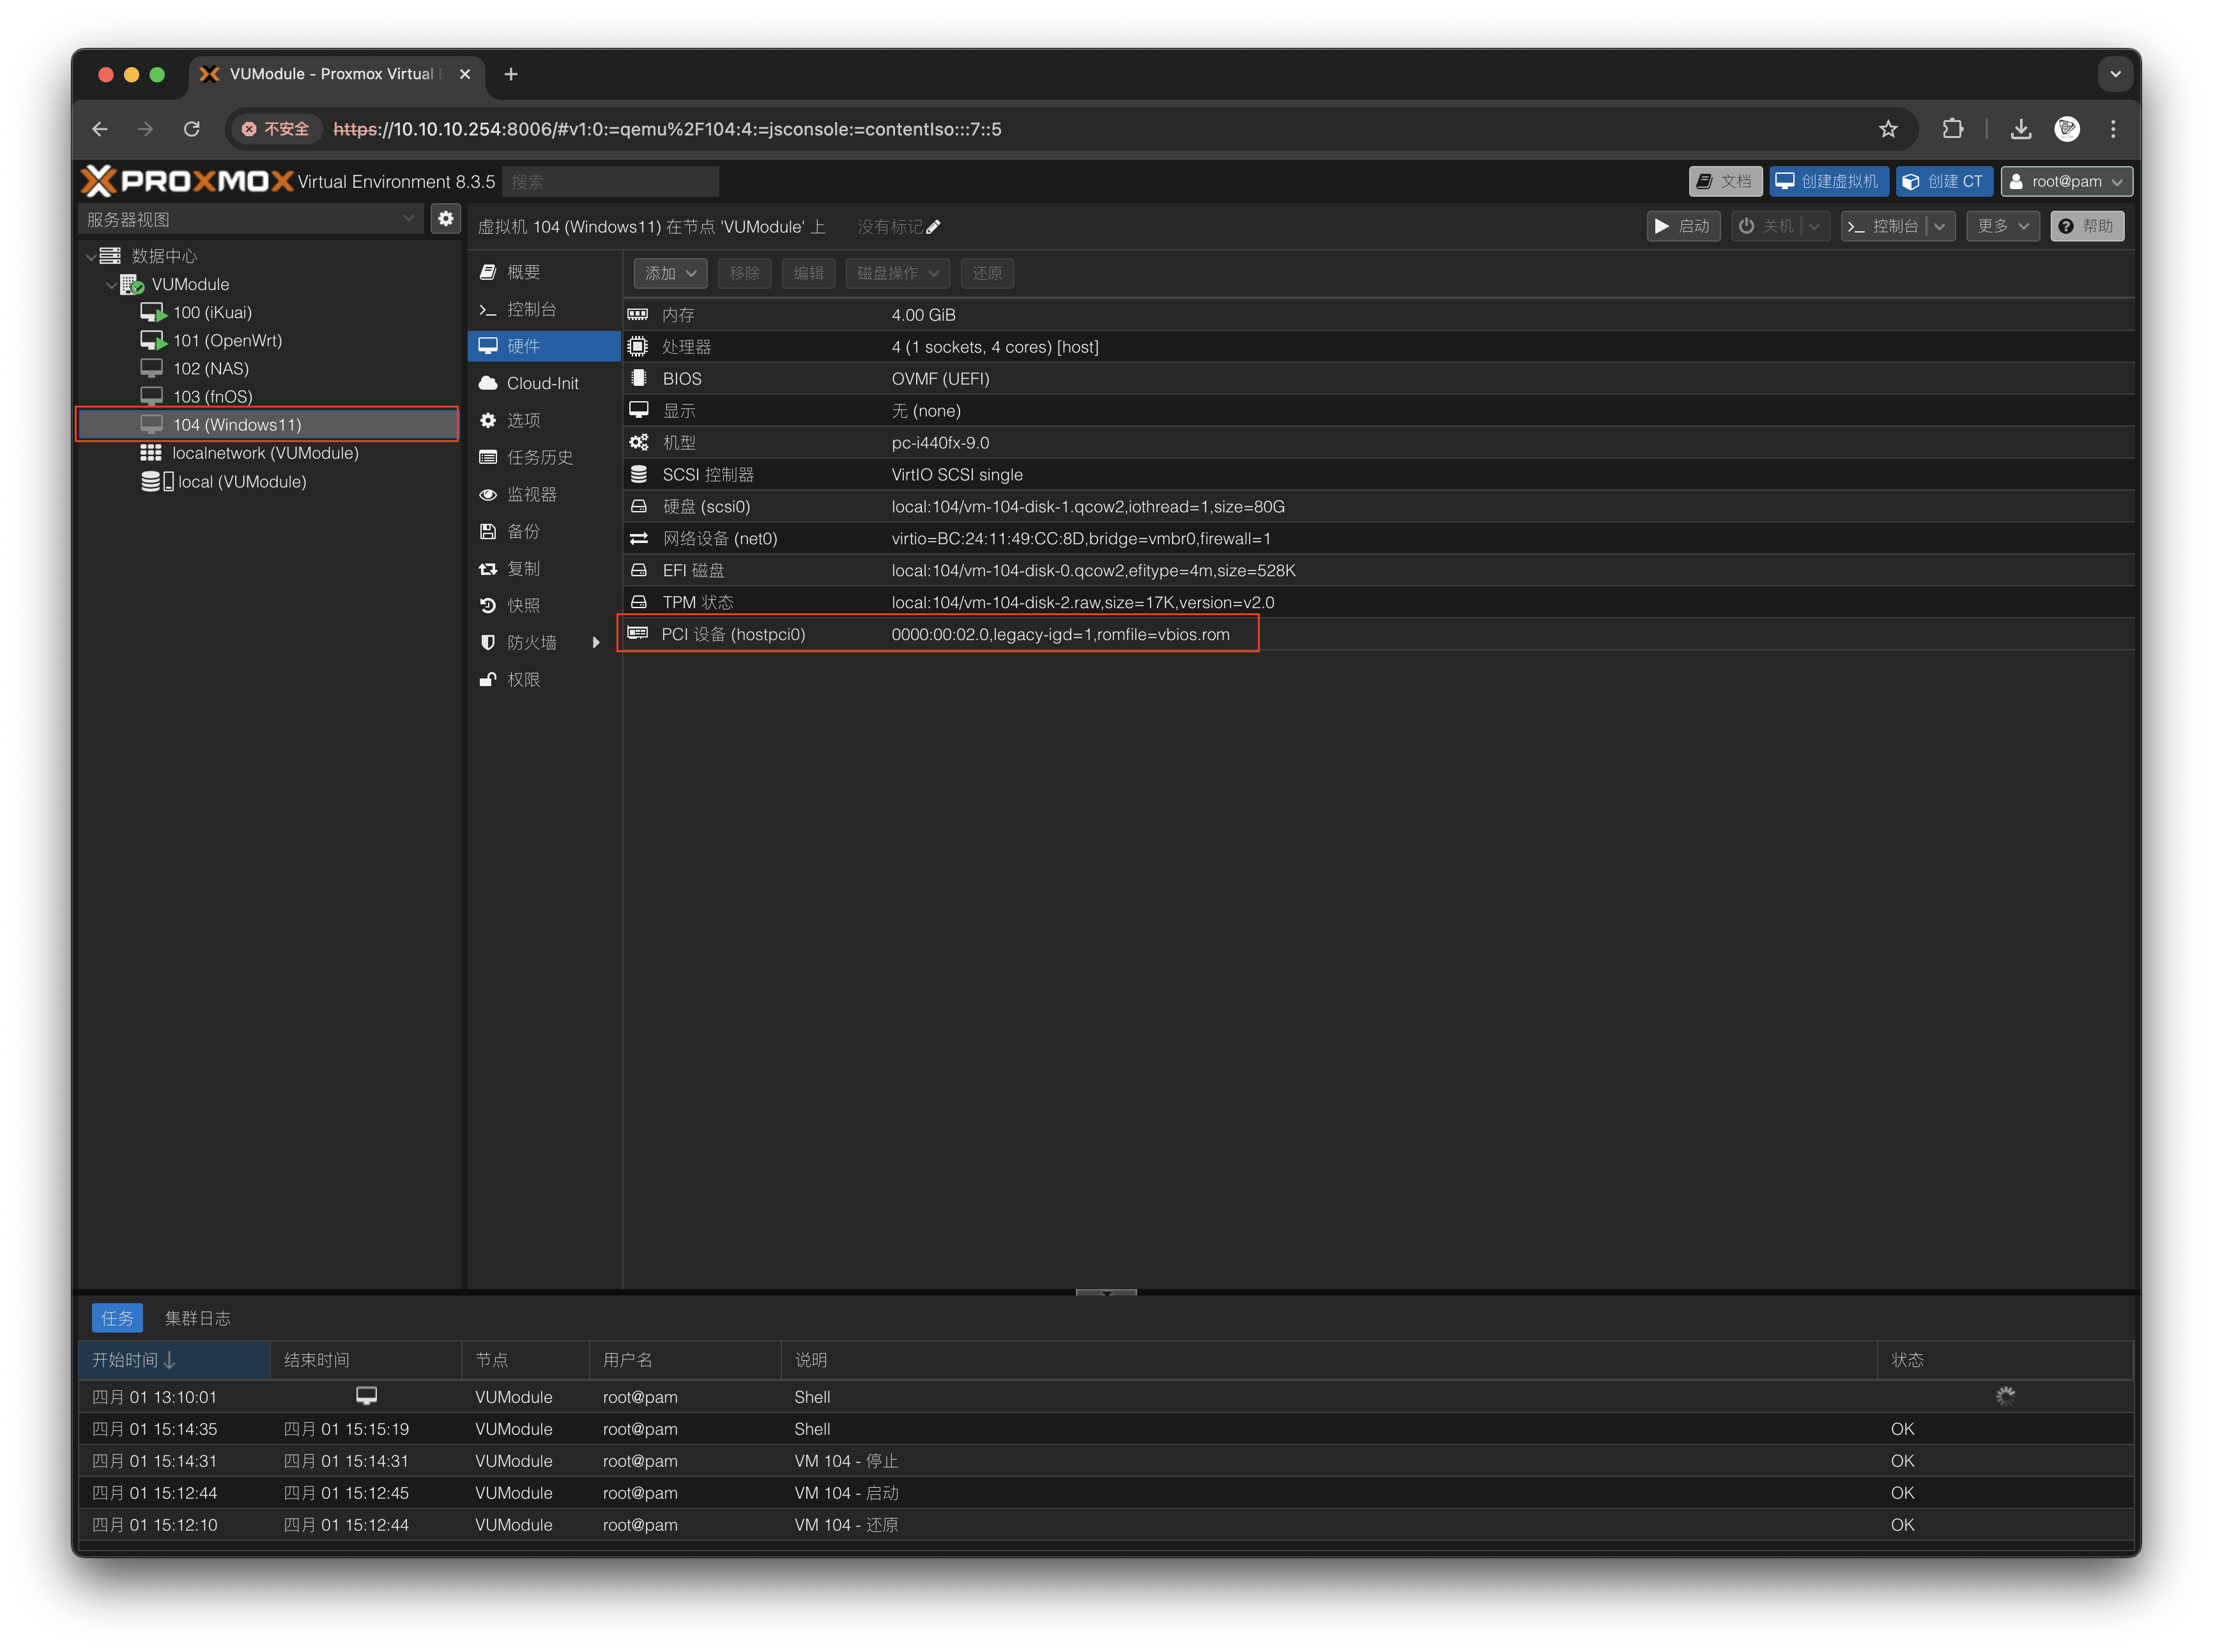The image size is (2213, 1652).
Task: Click the 搜索 search field
Action: point(610,181)
